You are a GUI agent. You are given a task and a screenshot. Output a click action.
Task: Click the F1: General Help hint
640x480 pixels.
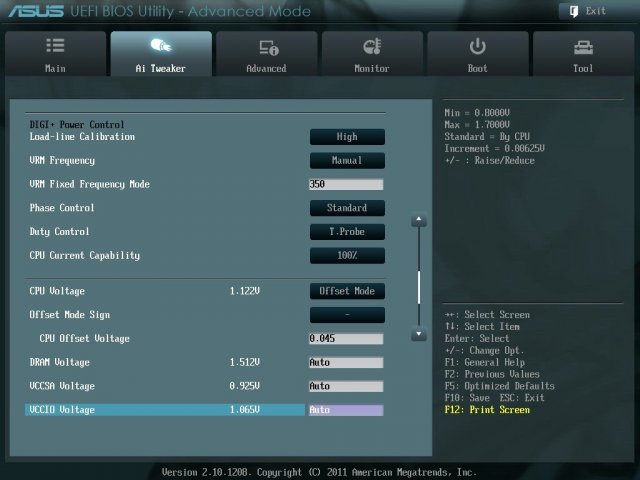click(485, 362)
